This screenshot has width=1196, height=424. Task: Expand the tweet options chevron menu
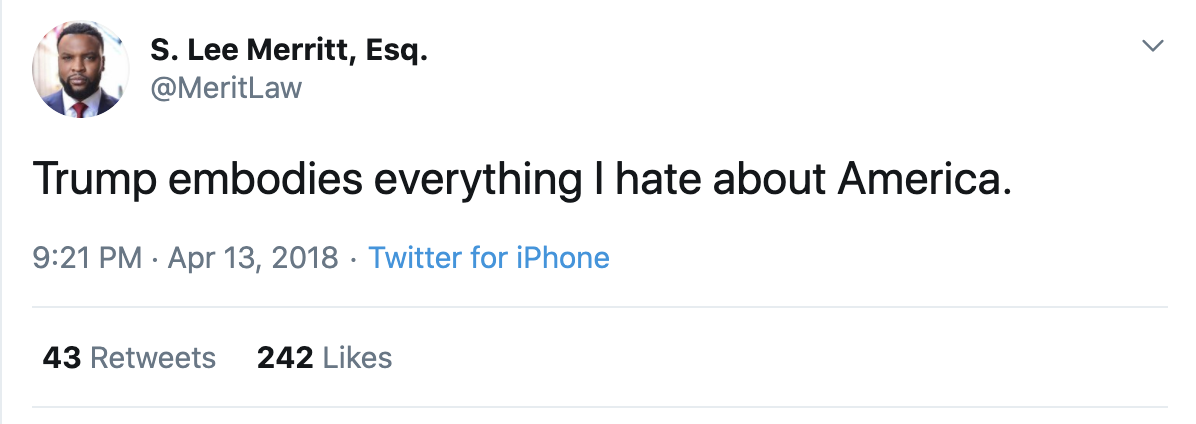(x=1153, y=46)
